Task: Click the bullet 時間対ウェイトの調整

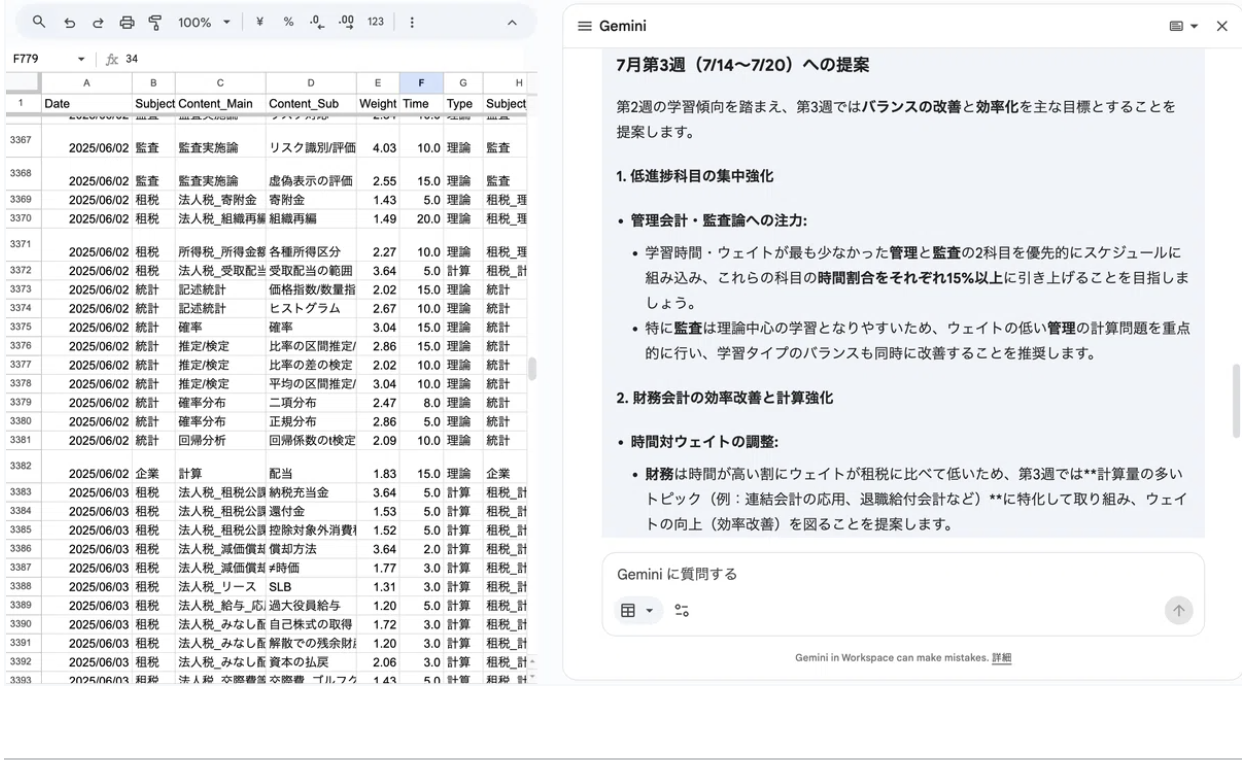Action: (704, 442)
